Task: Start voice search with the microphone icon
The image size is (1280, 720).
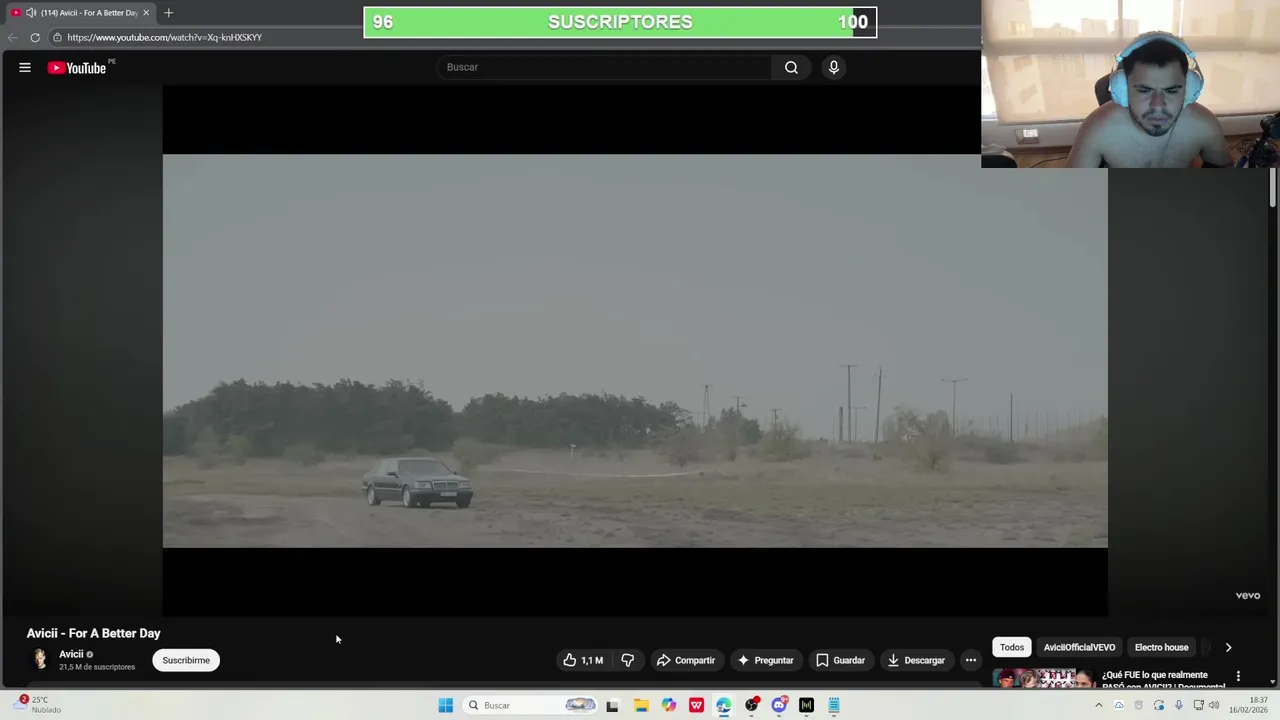Action: coord(834,67)
